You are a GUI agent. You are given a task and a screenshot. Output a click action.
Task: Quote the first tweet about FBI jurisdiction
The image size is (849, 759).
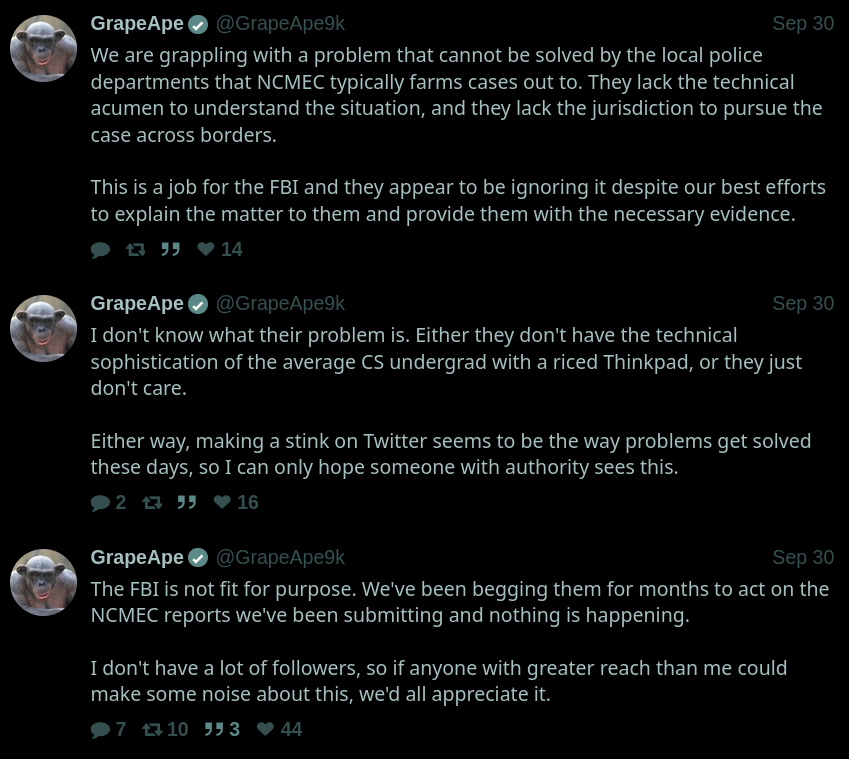pyautogui.click(x=170, y=249)
